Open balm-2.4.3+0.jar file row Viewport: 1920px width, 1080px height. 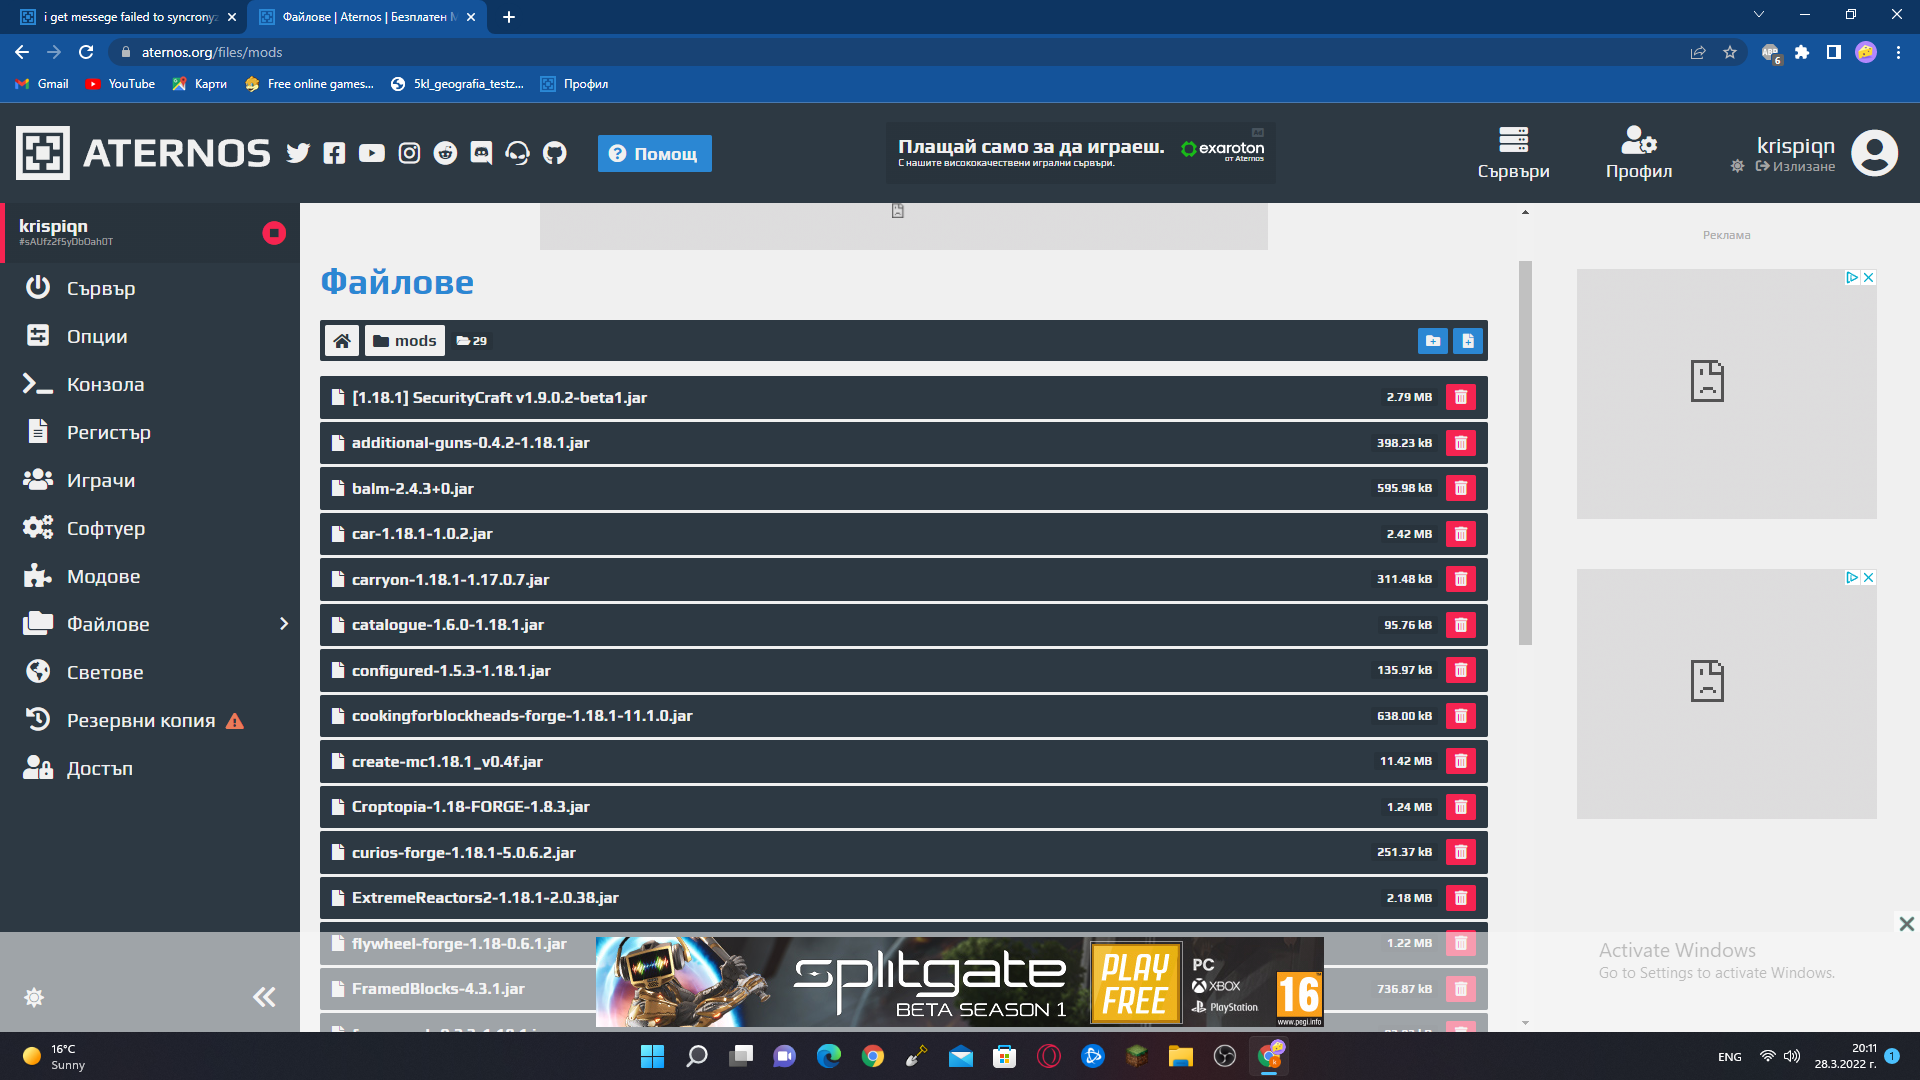904,489
